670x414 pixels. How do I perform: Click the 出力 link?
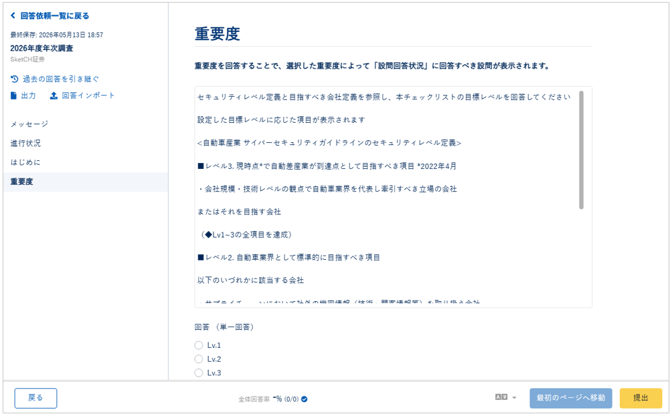point(28,96)
